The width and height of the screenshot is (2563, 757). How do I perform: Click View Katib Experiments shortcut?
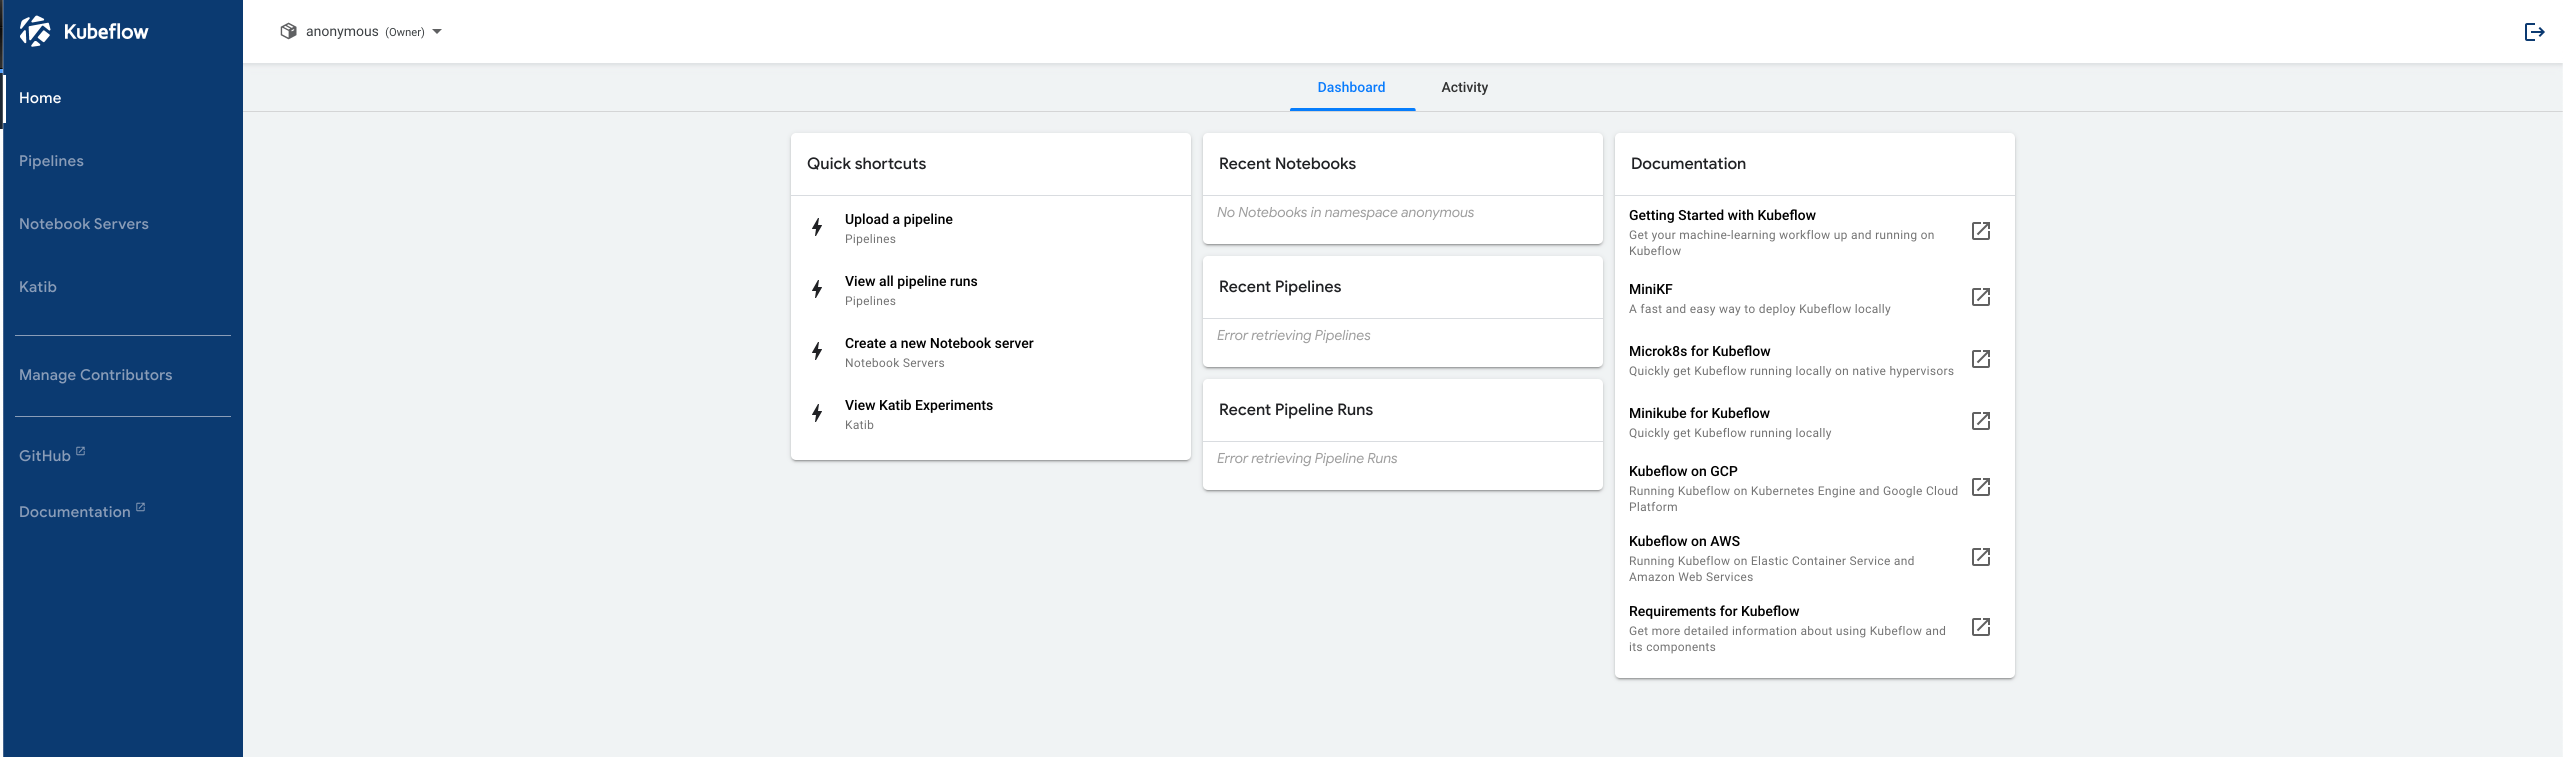click(918, 406)
